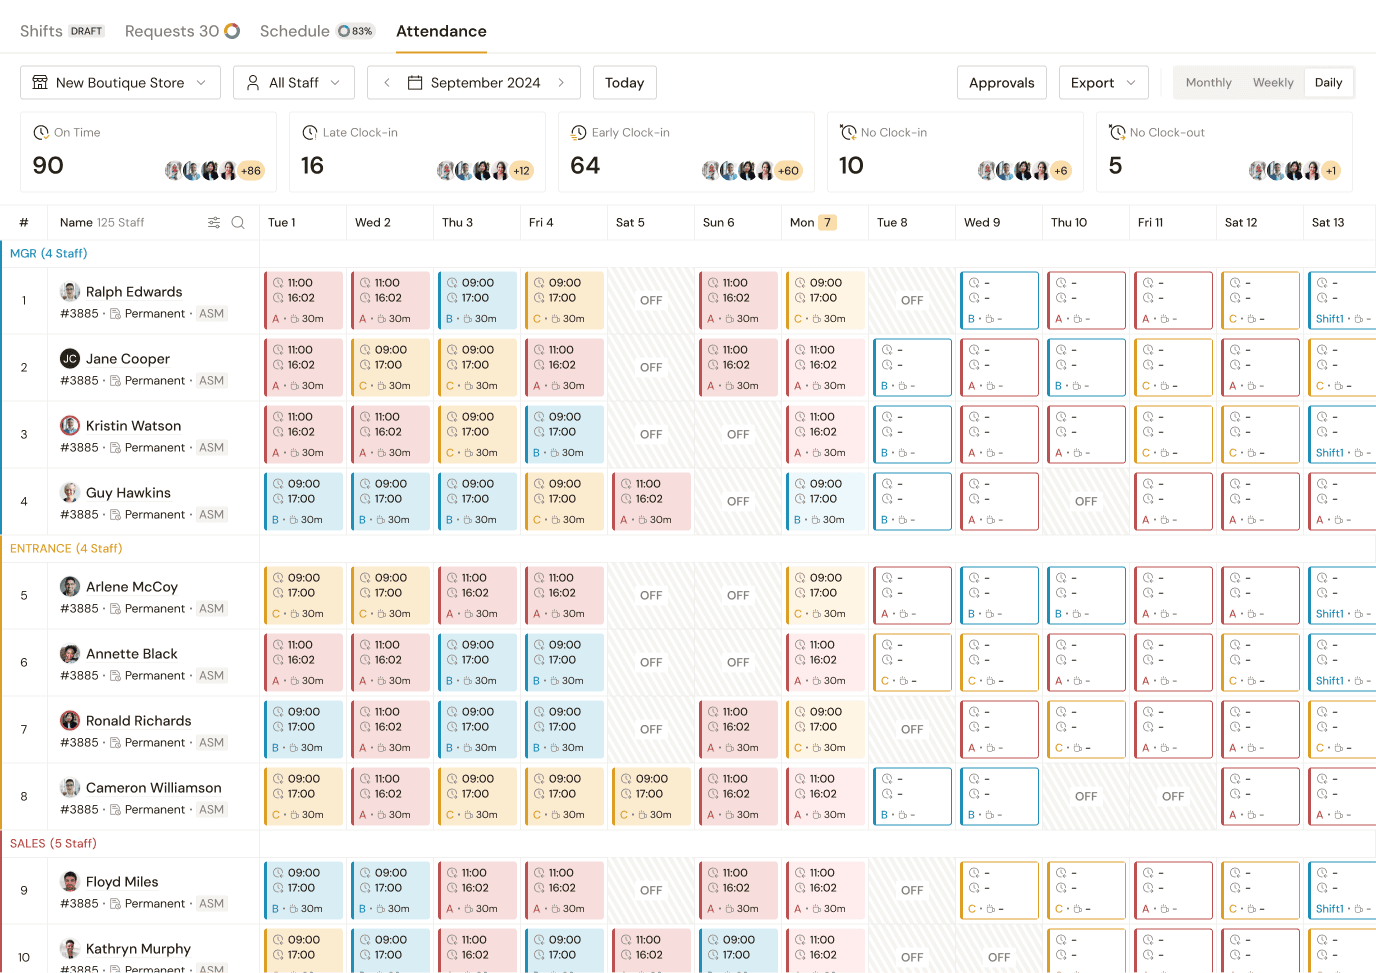
Task: Select the Daily view option
Action: pyautogui.click(x=1328, y=83)
